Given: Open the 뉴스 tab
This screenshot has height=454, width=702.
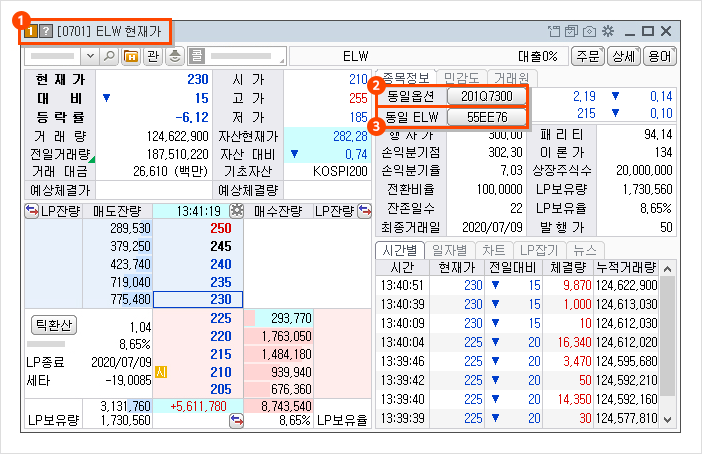Looking at the screenshot, I should pos(585,250).
